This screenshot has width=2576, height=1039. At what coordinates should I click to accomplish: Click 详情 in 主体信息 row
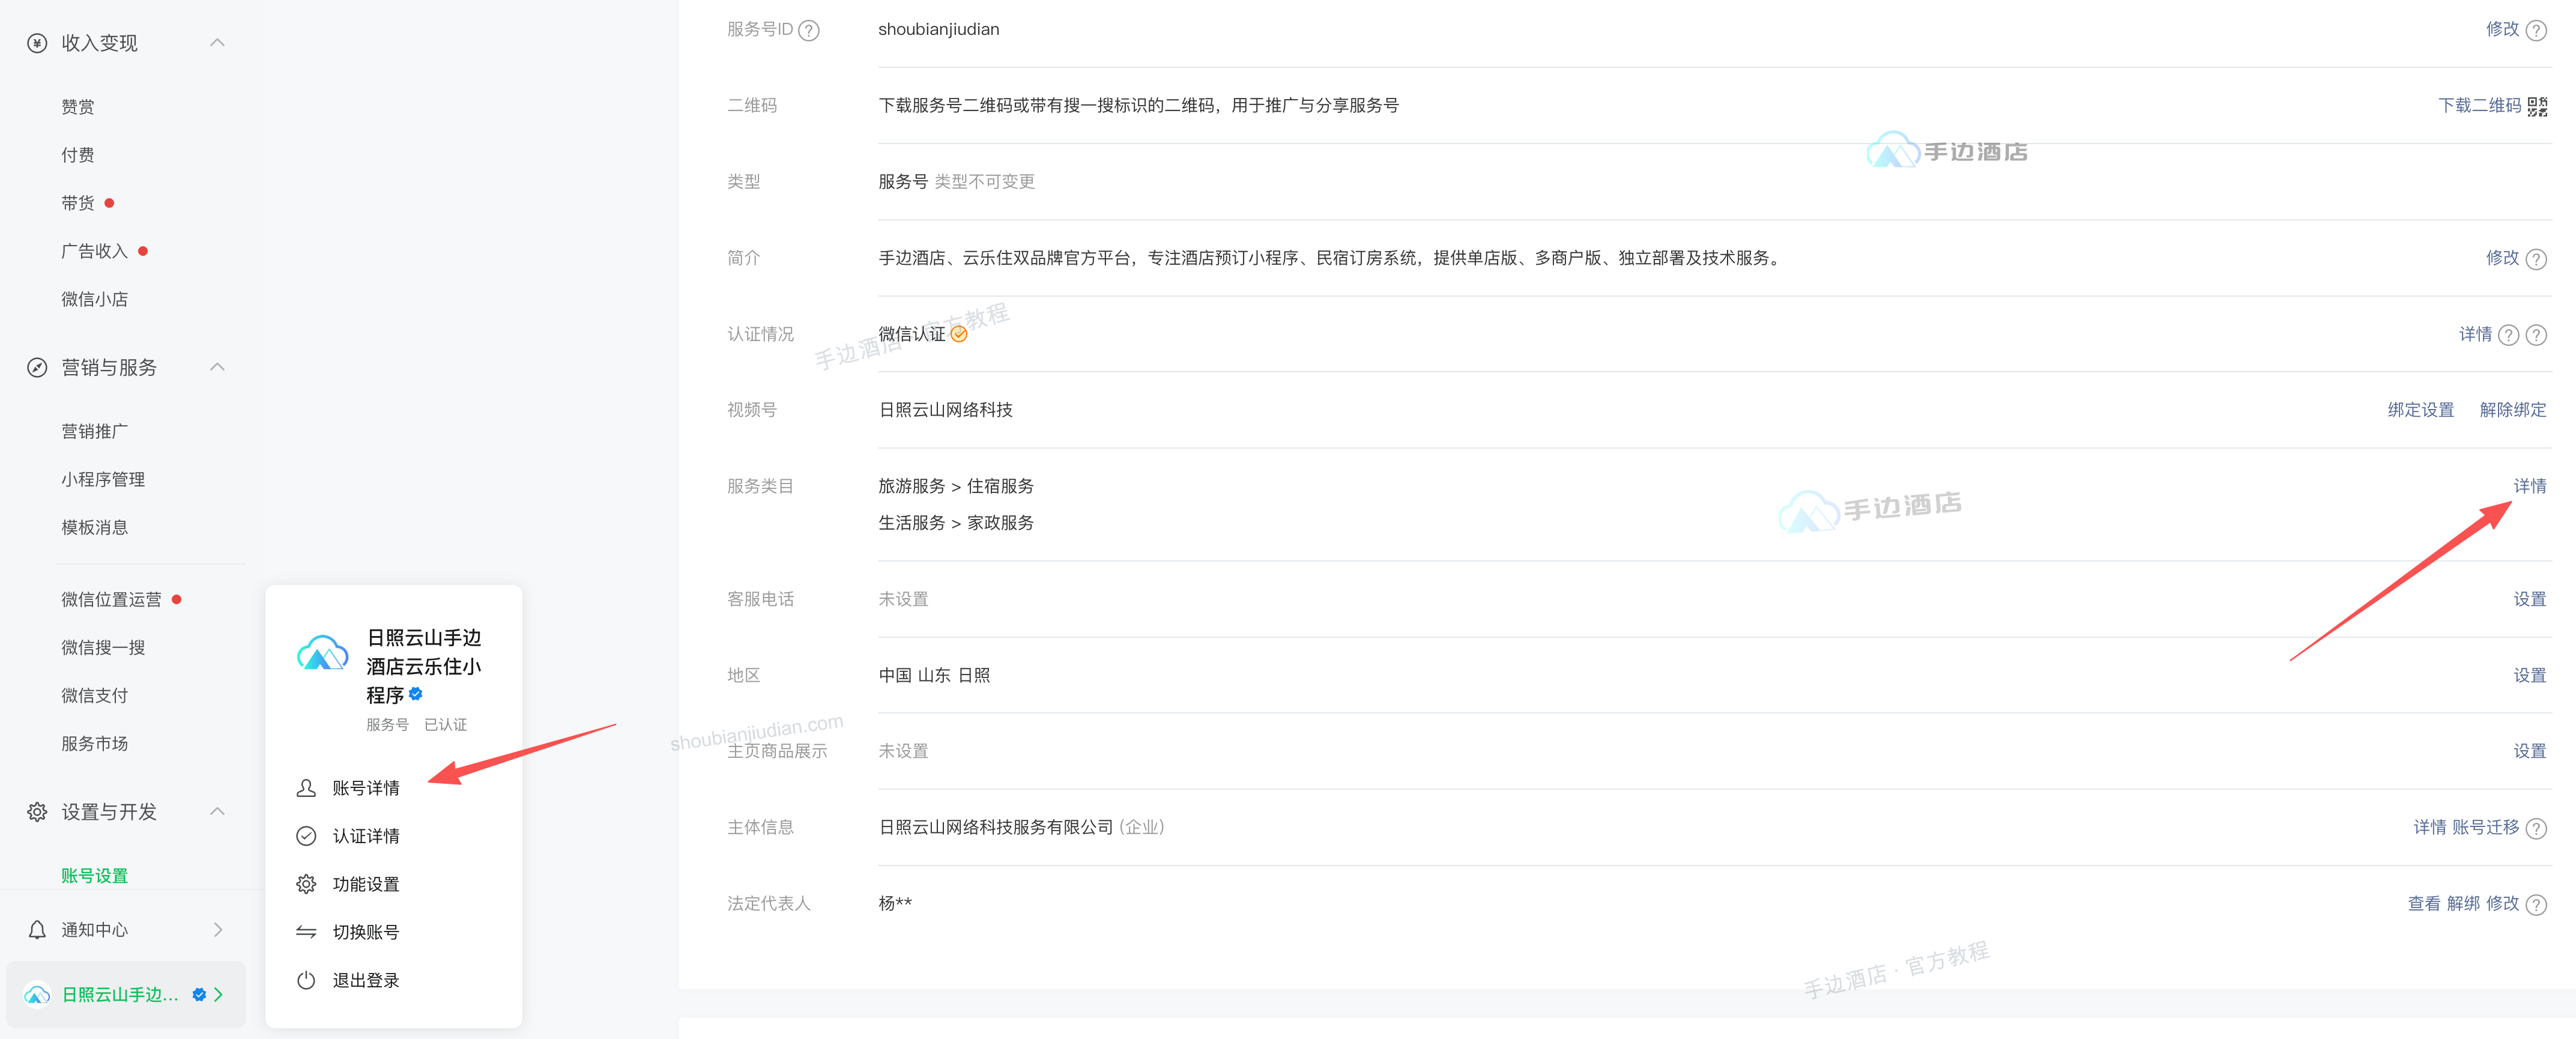point(2429,827)
